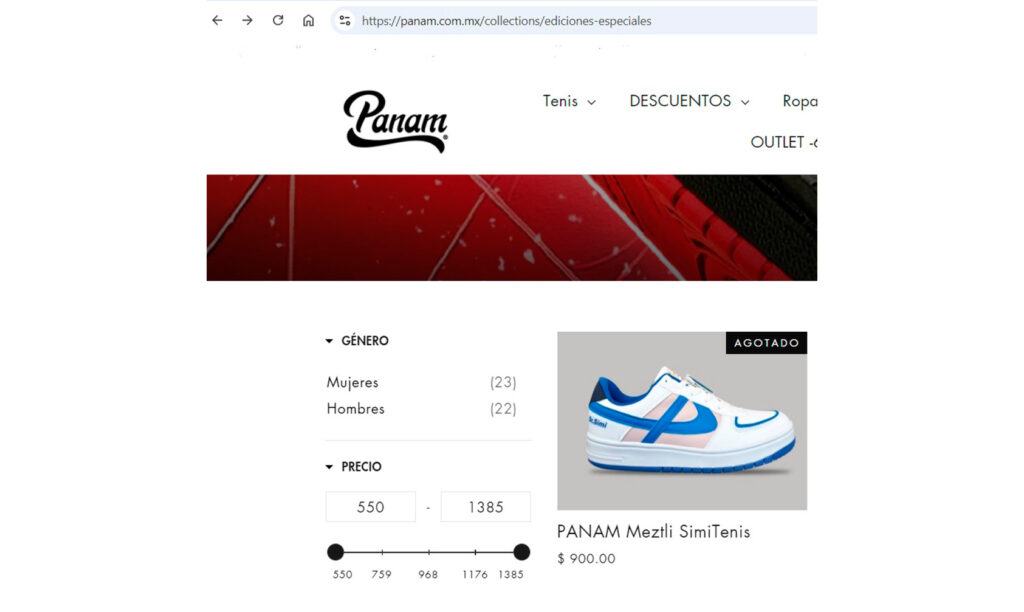Filter by Mujeres
Image resolution: width=1024 pixels, height=612 pixels.
pos(421,382)
